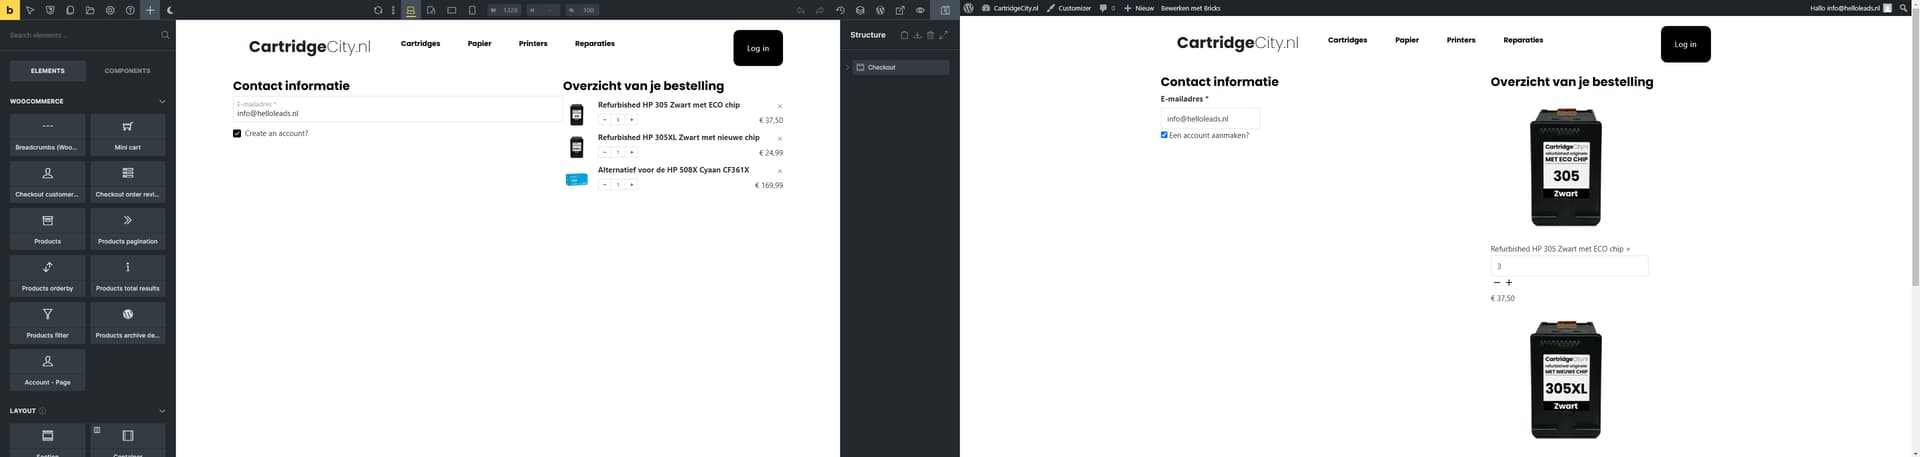Open the Pages icon in the Bricks toolbar
Viewport: 1920px width, 457px height.
[70, 10]
